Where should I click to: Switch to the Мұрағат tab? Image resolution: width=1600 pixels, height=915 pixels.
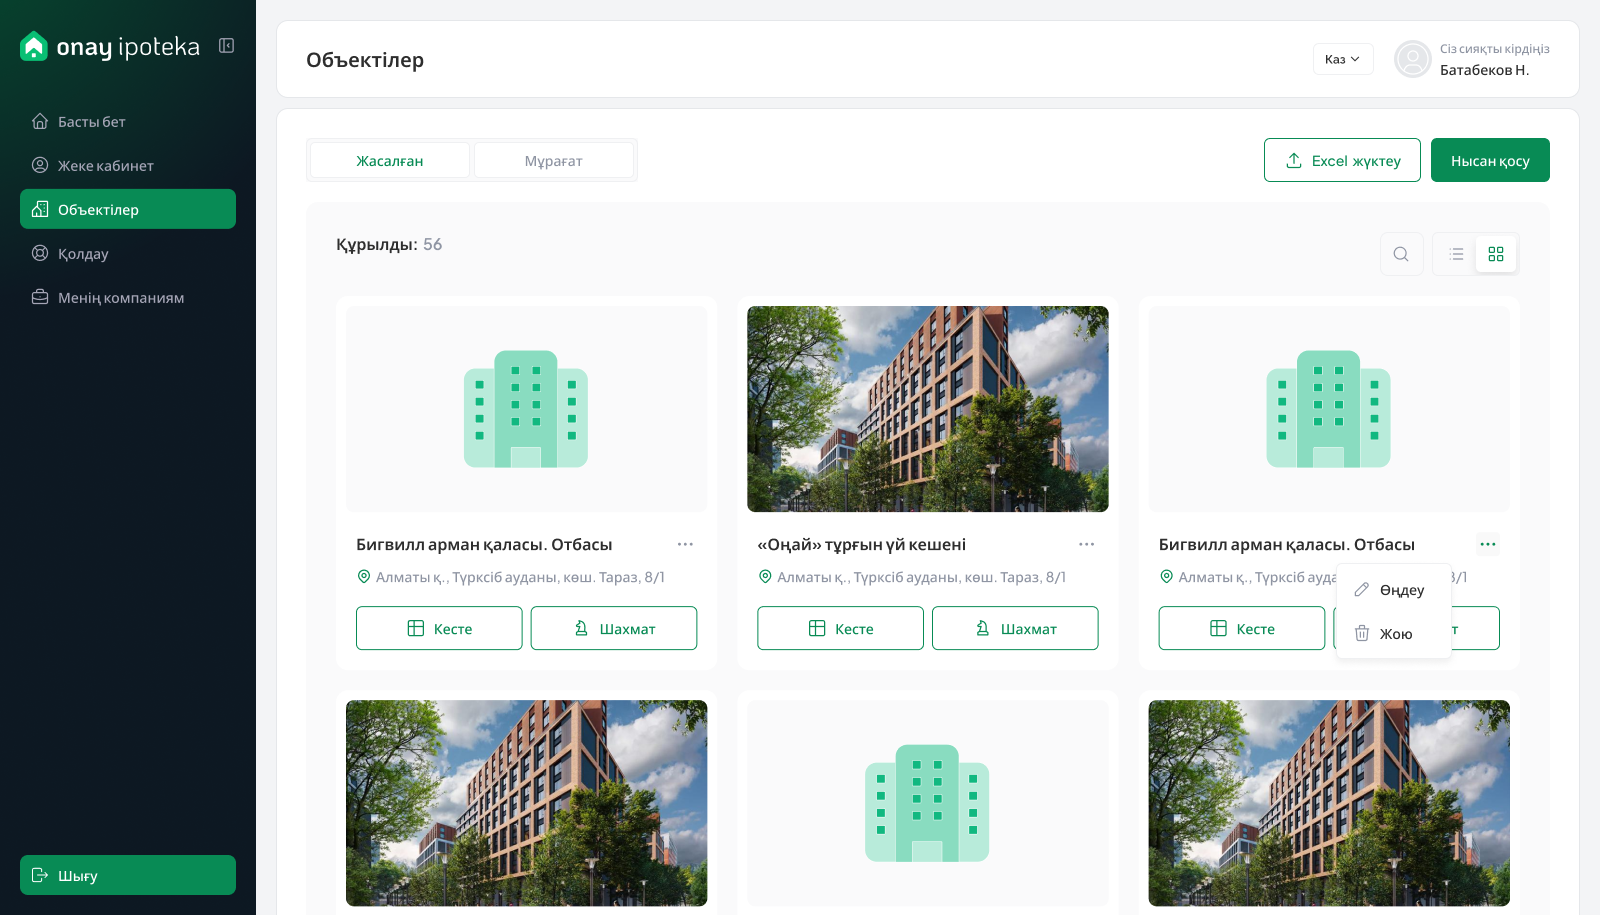[553, 160]
